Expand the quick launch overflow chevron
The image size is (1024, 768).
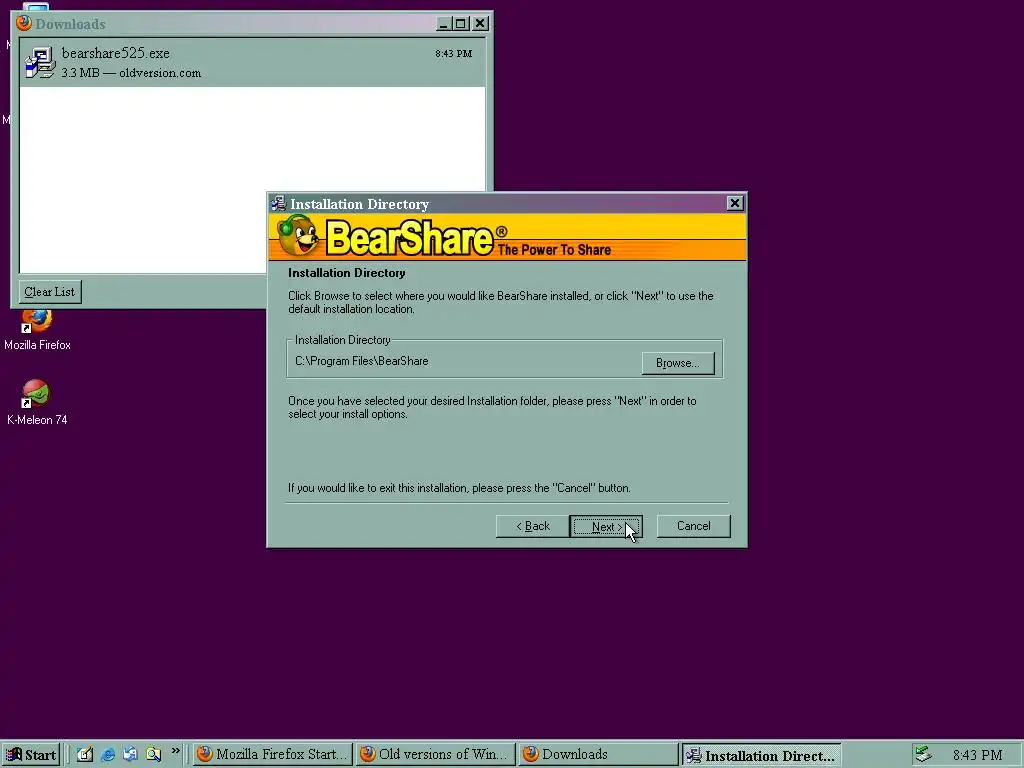pos(176,751)
